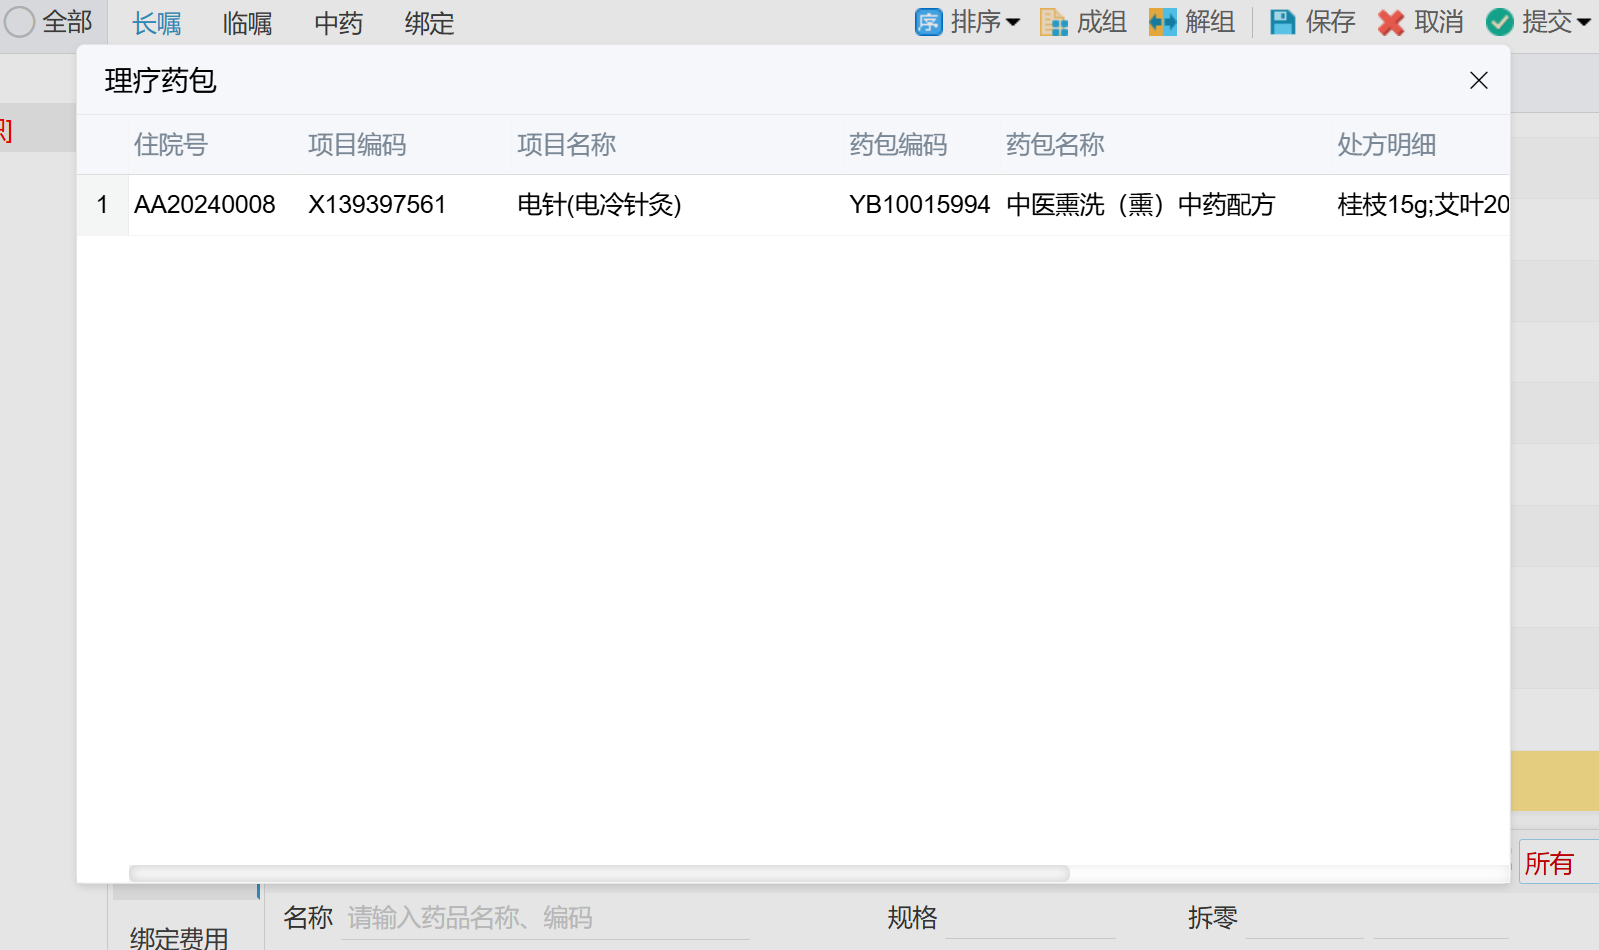Click the horizontal scrollbar in the dialog
The width and height of the screenshot is (1599, 950).
600,873
